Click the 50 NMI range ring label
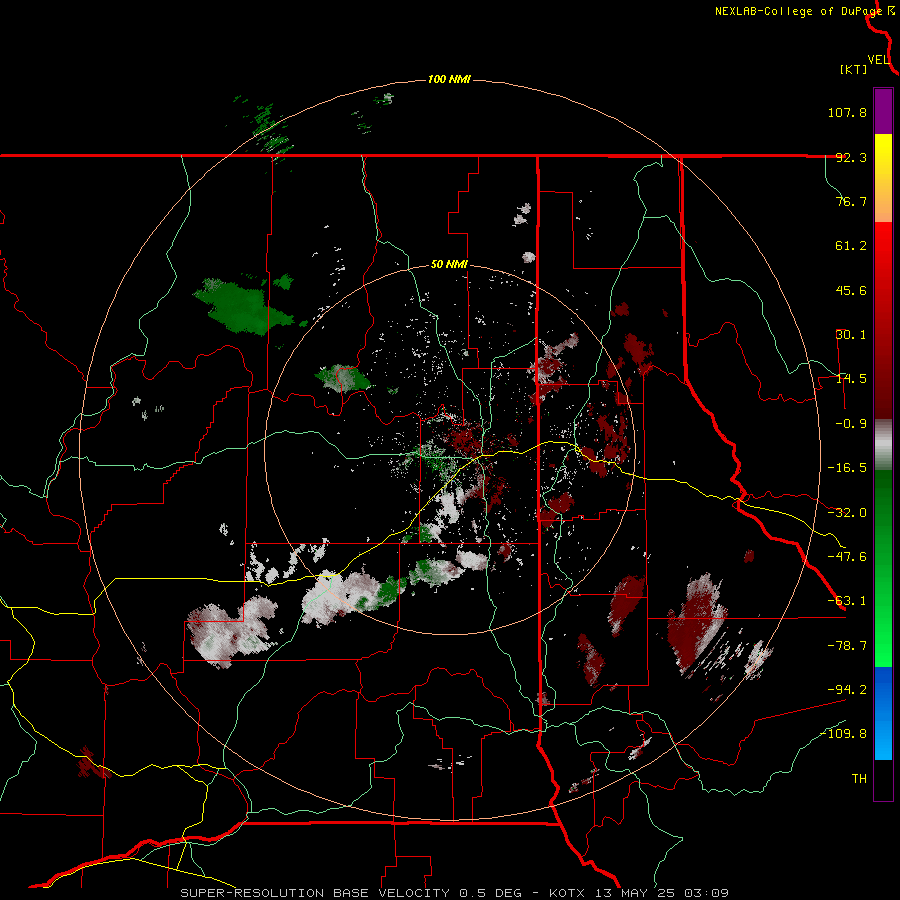The height and width of the screenshot is (900, 900). point(449,265)
